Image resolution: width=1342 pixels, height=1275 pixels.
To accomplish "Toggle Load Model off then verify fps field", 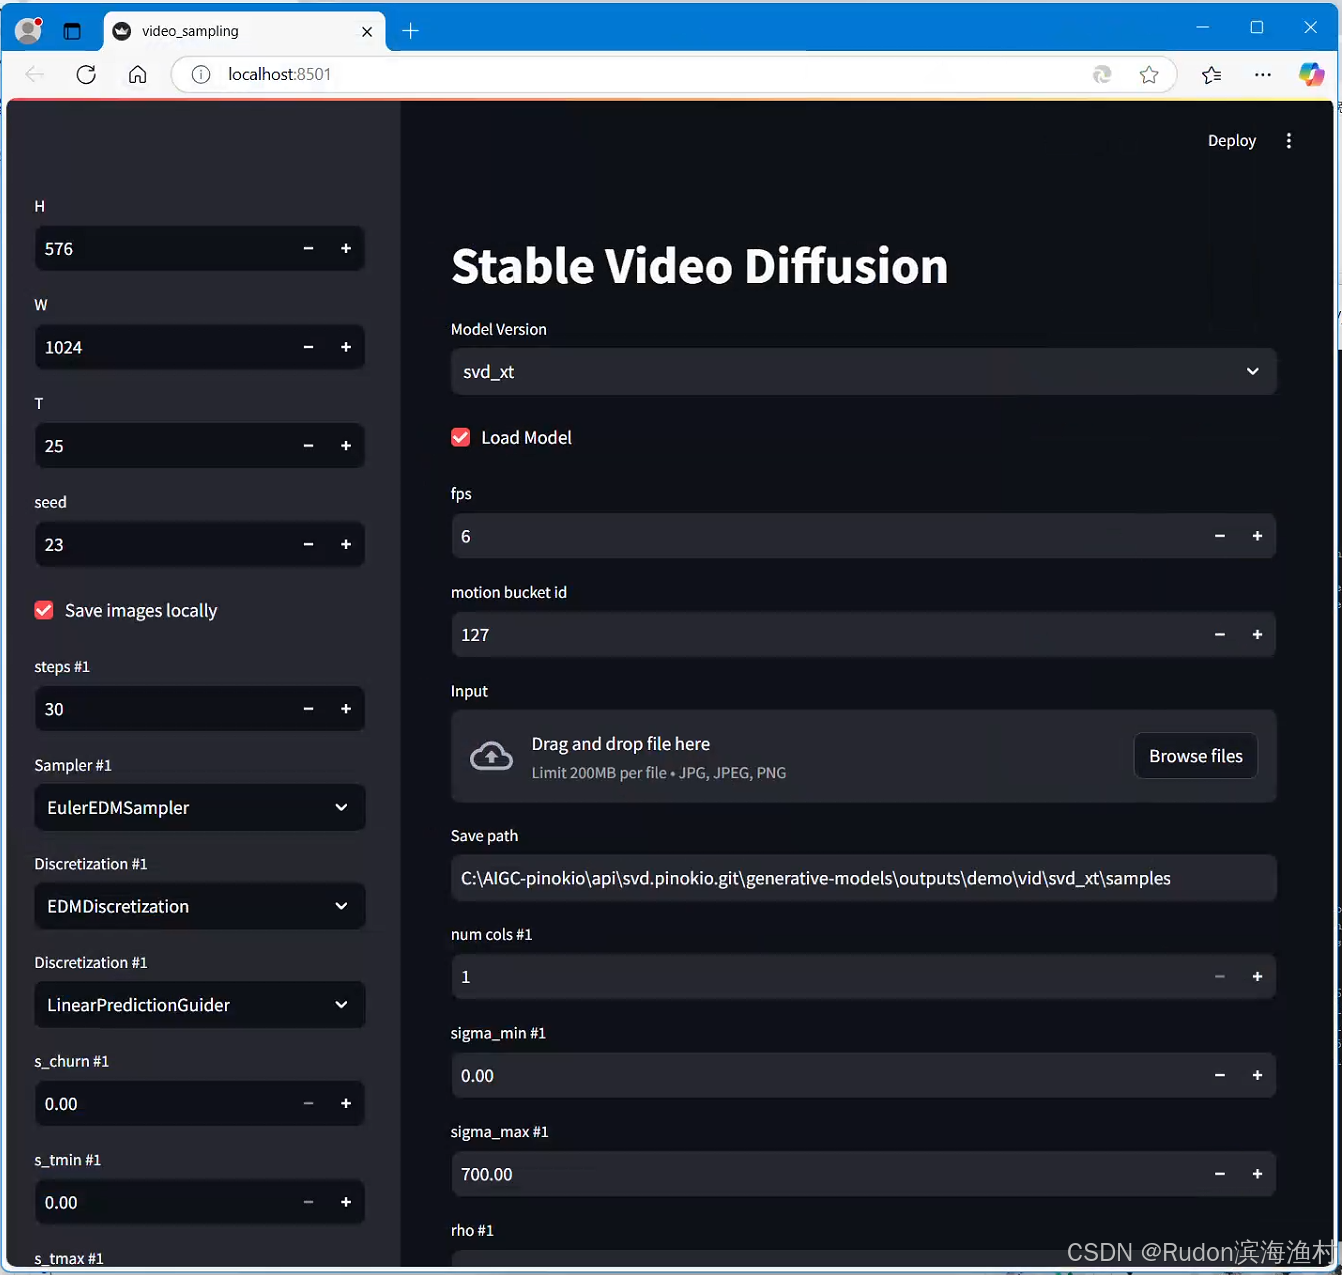I will 460,437.
